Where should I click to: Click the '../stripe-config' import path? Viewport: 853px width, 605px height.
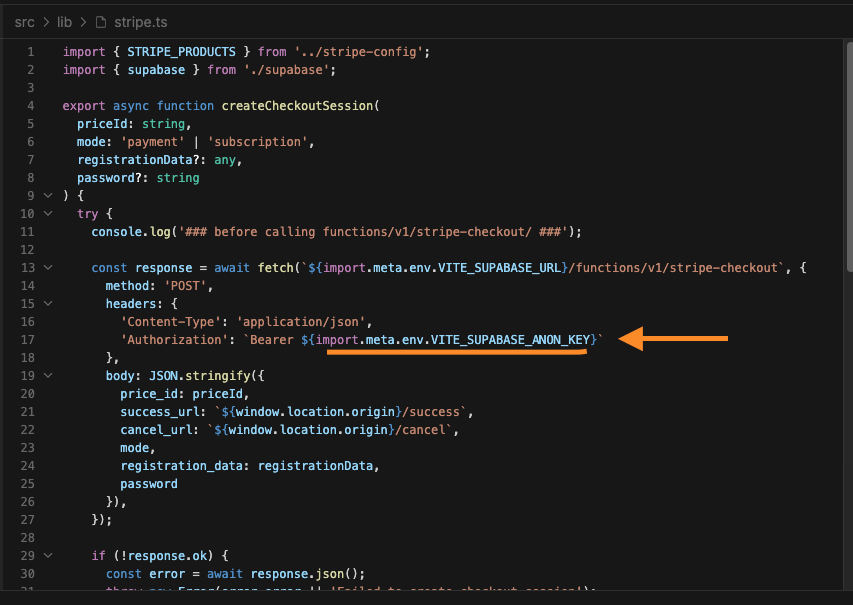click(359, 52)
